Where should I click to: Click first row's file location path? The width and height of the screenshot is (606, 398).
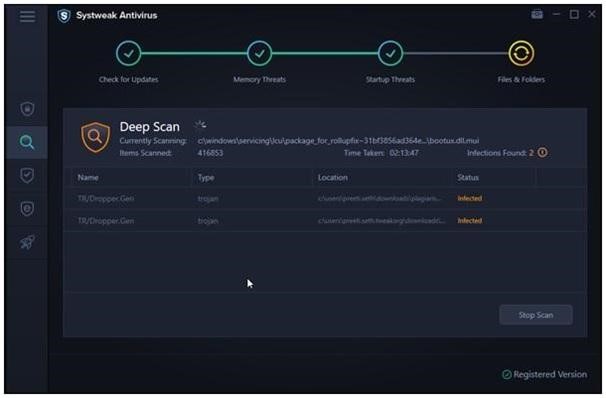click(x=379, y=199)
